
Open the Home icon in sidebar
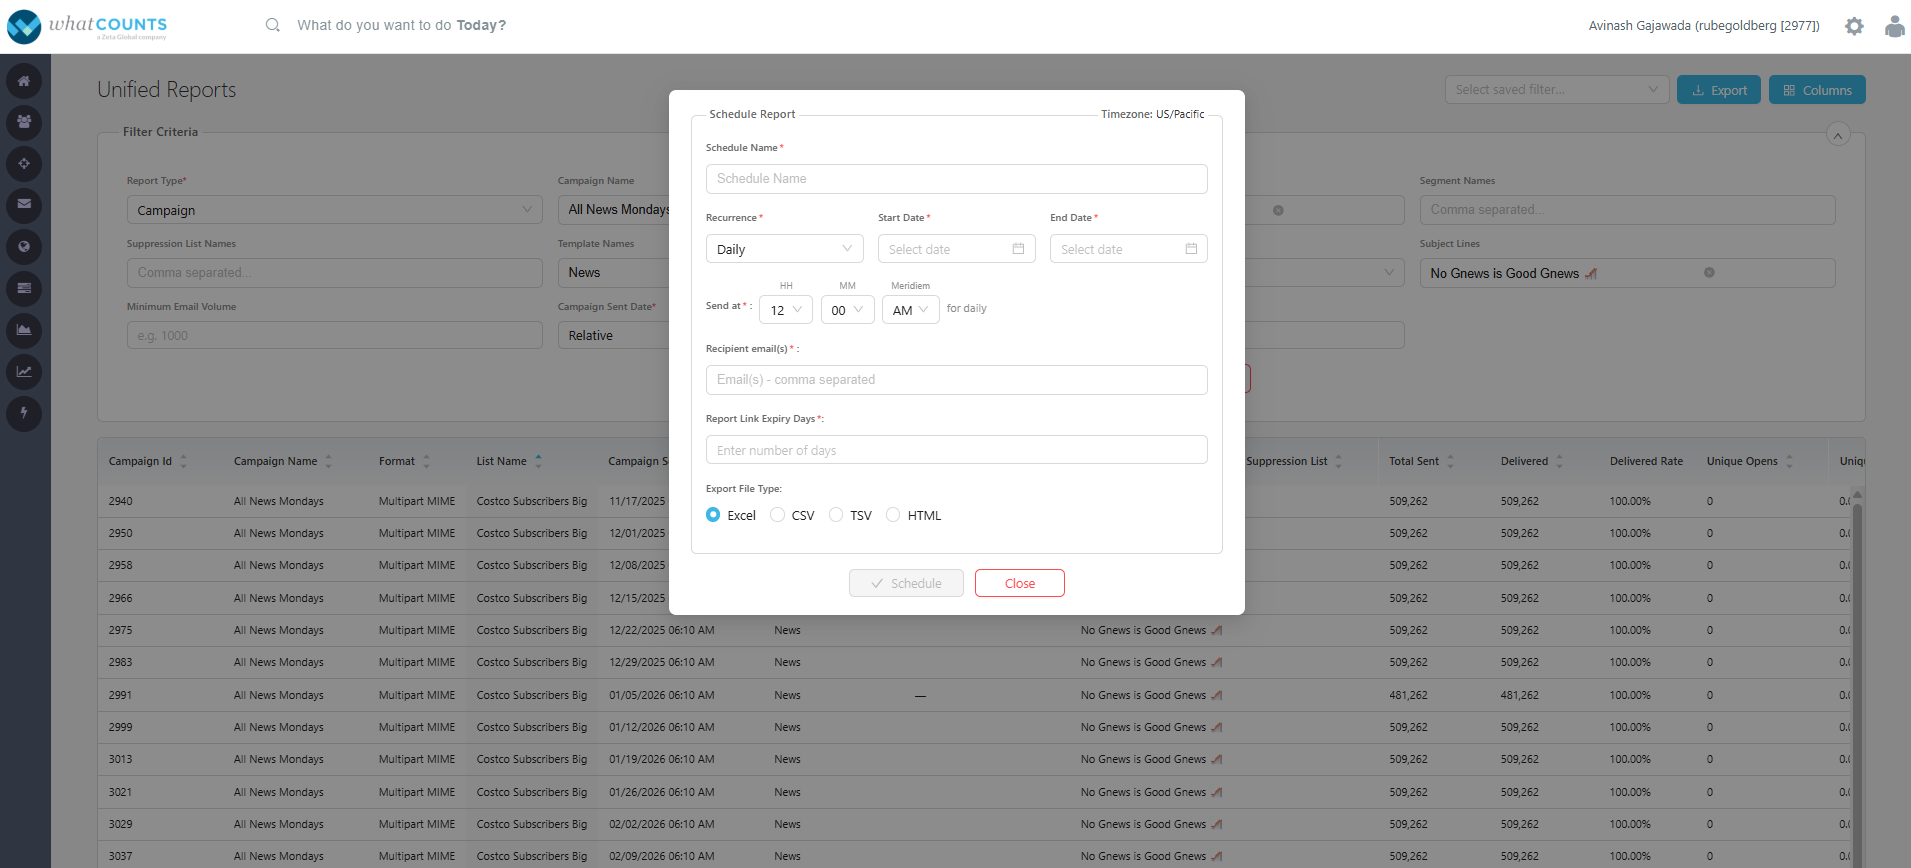coord(24,81)
